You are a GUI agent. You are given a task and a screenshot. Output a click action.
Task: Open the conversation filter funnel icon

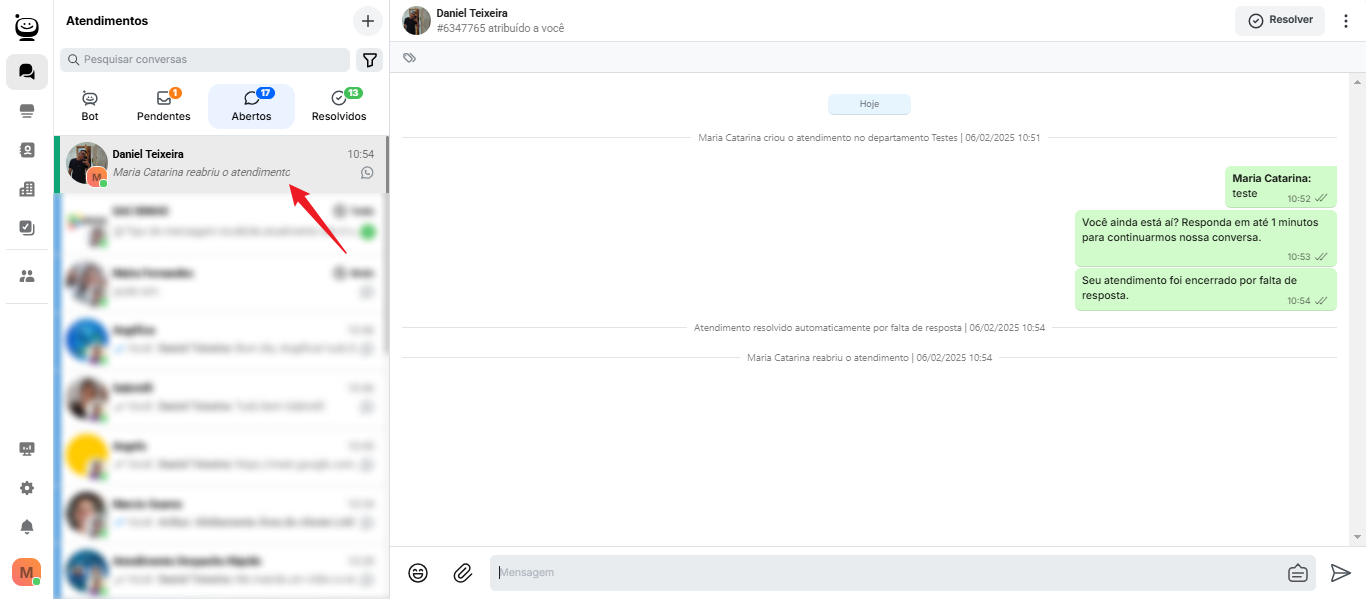pos(370,60)
